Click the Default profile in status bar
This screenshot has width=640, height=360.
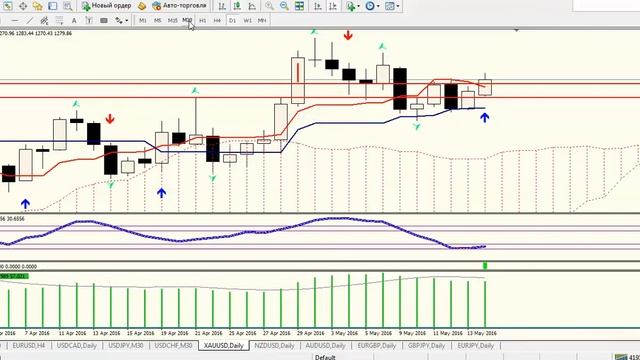coord(325,357)
